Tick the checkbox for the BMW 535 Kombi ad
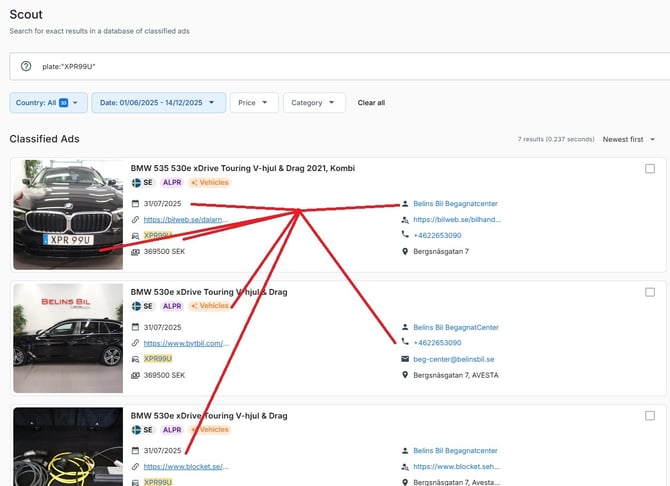The height and width of the screenshot is (486, 670). tap(650, 169)
